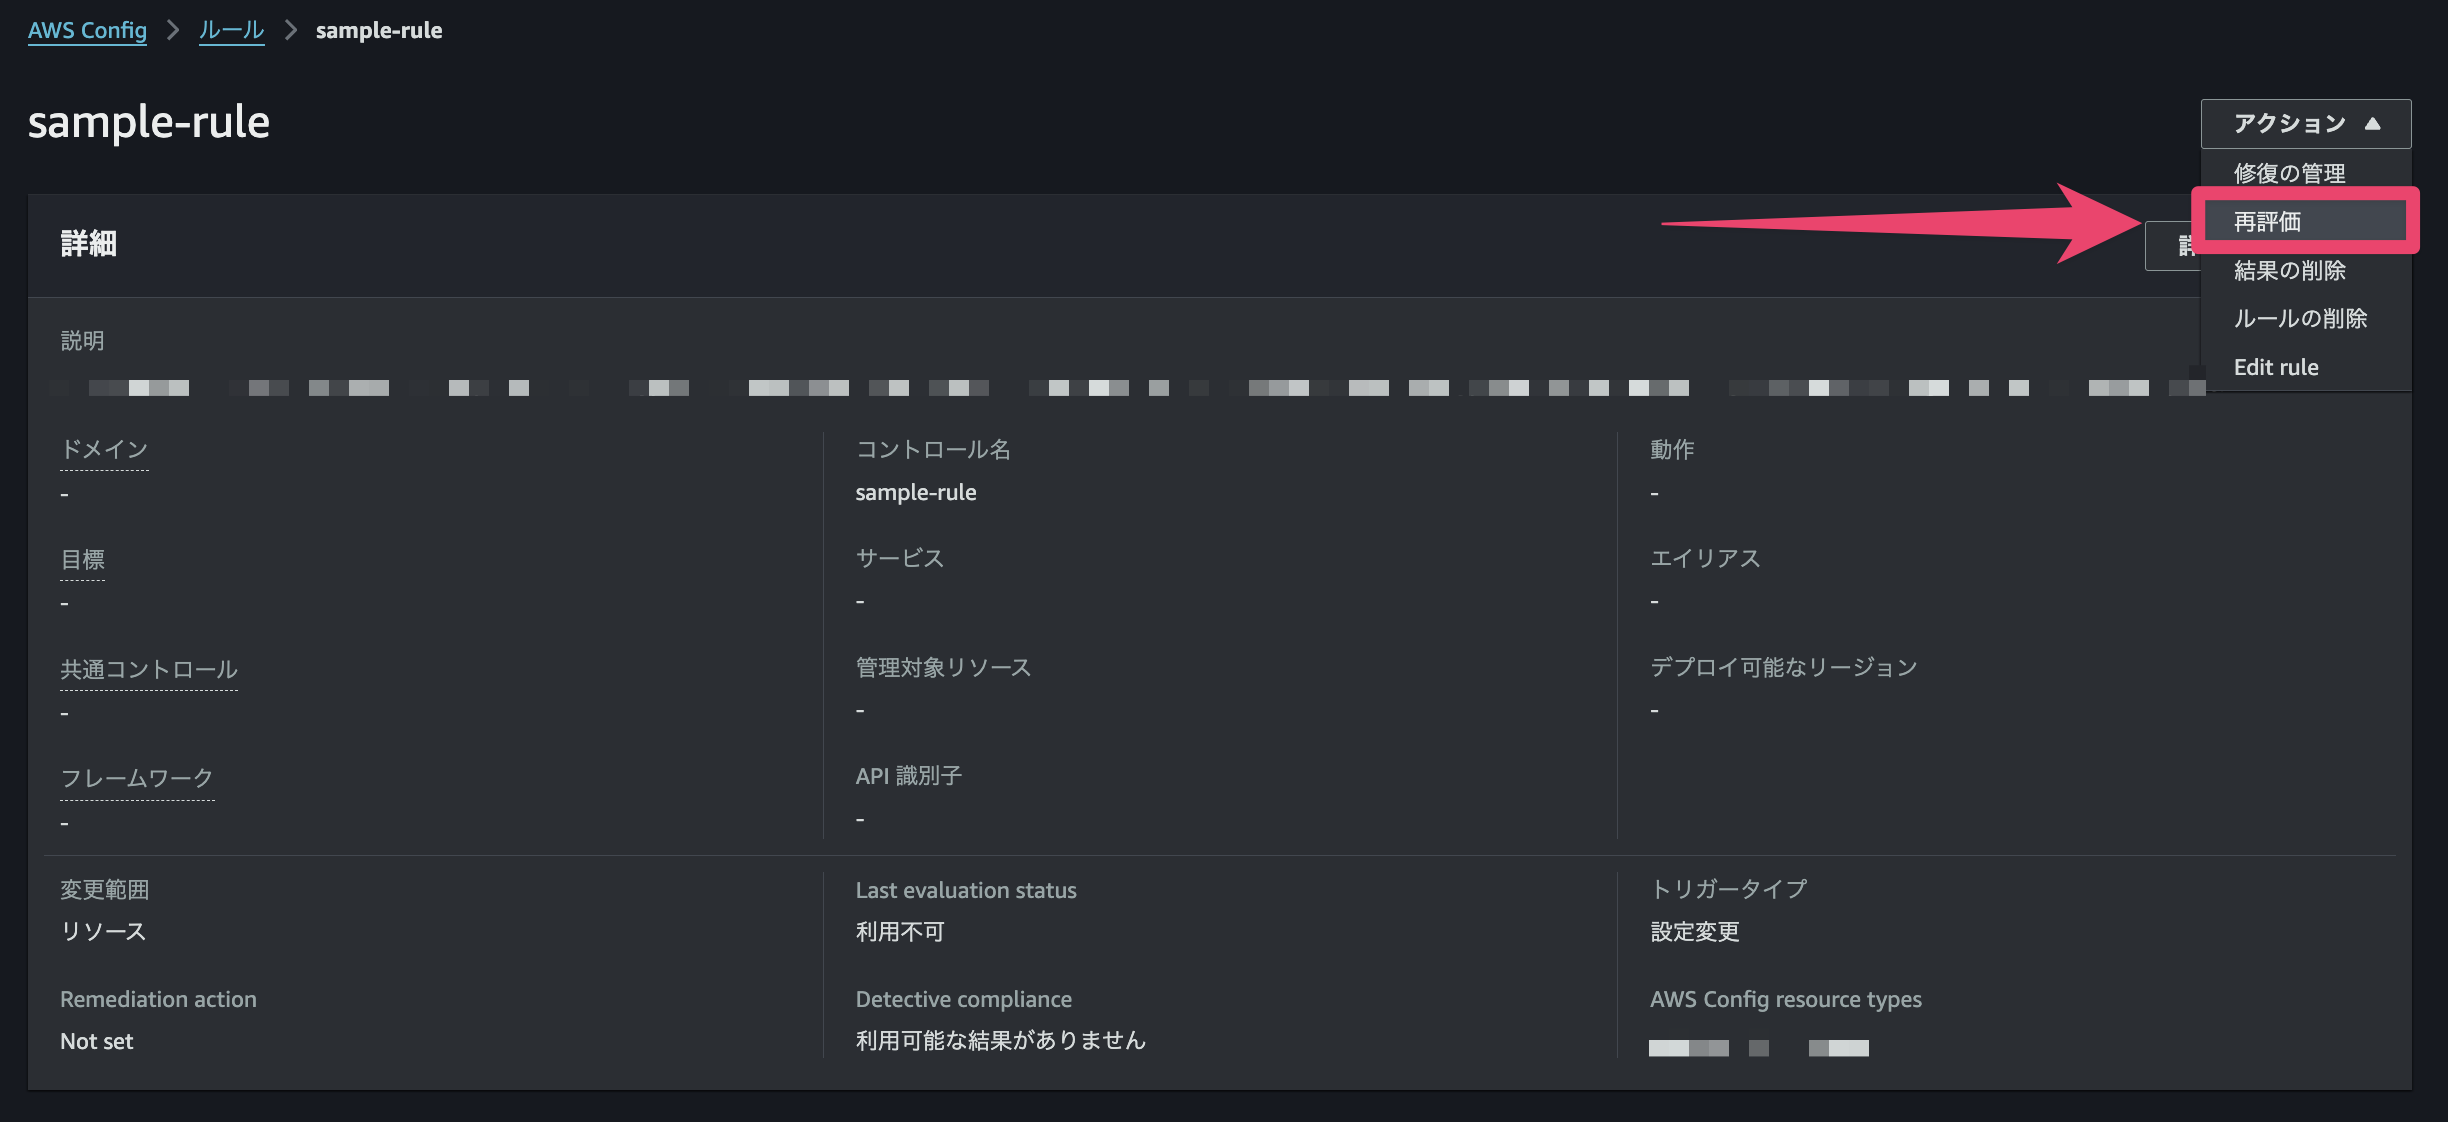Click the dotted フレームワーク label
Viewport: 2448px width, 1122px height.
pos(136,778)
